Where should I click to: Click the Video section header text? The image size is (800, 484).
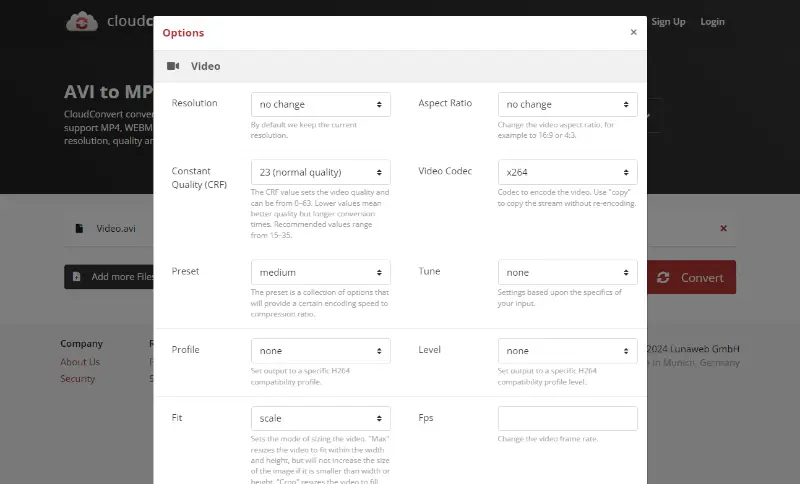(x=206, y=66)
